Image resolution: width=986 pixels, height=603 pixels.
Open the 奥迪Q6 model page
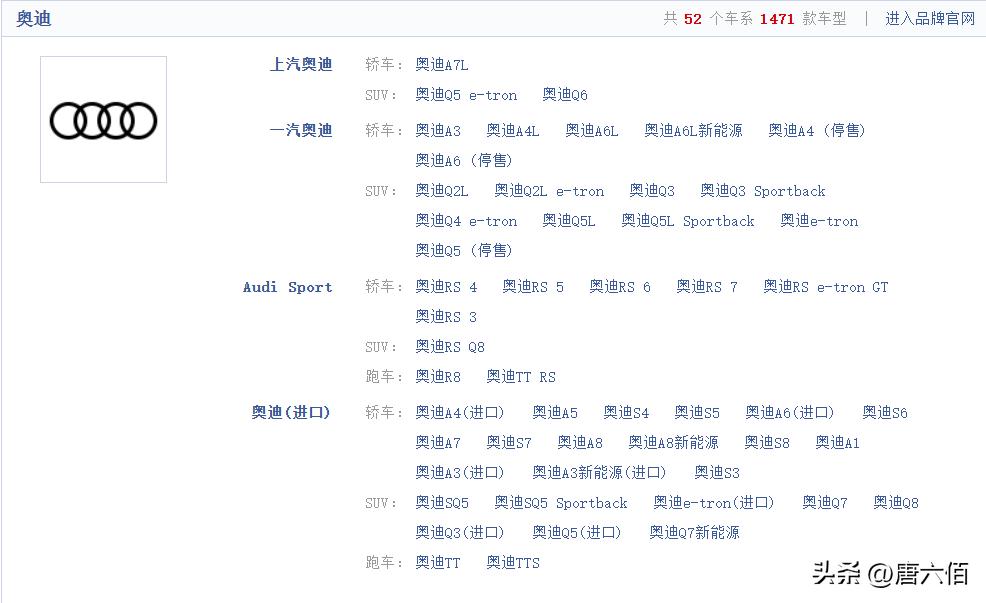pos(564,95)
